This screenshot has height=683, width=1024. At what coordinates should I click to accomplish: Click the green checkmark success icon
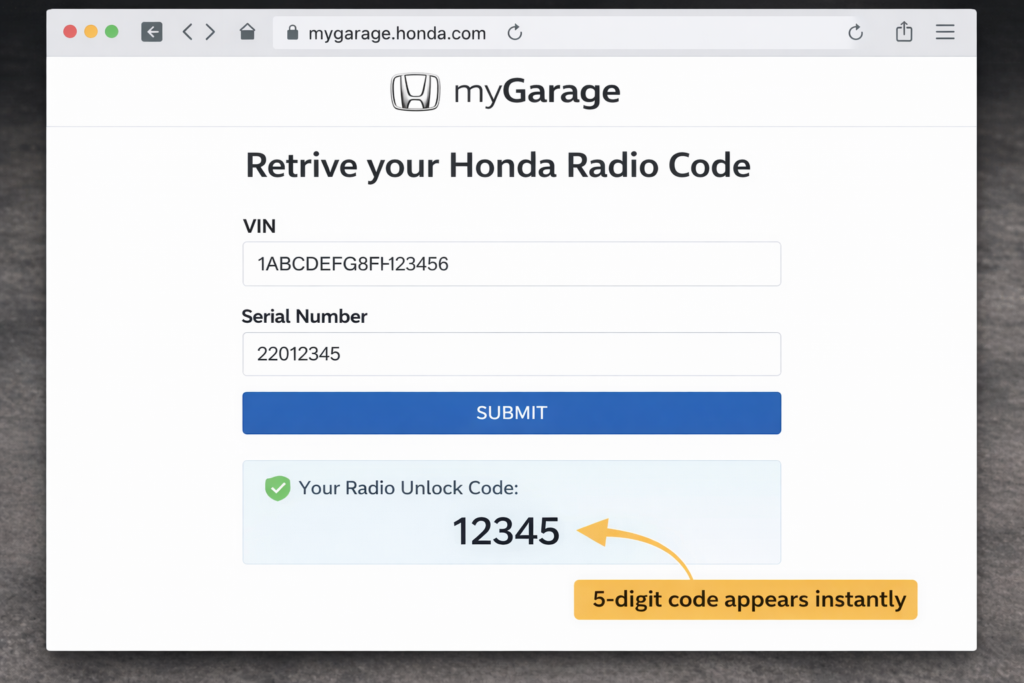[x=277, y=488]
